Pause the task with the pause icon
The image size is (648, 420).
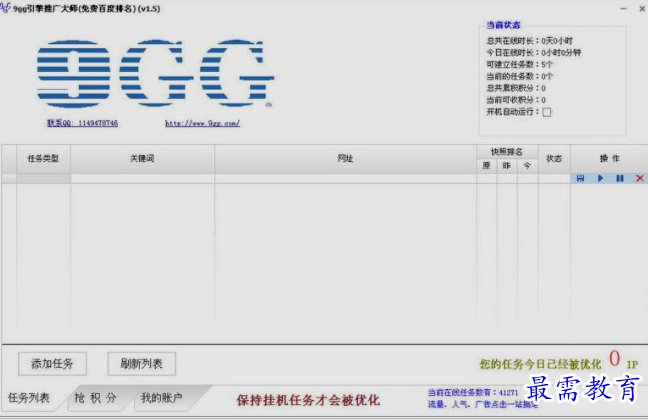pyautogui.click(x=620, y=178)
